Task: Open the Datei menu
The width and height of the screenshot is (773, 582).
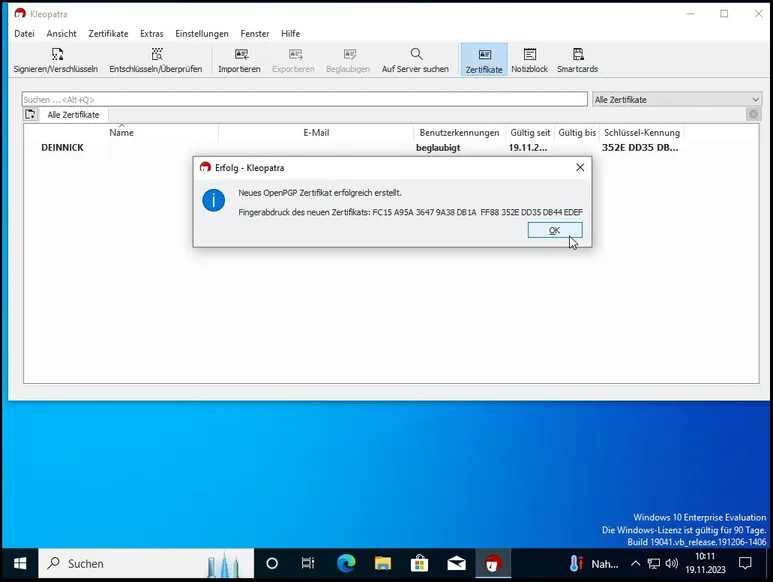Action: [24, 34]
